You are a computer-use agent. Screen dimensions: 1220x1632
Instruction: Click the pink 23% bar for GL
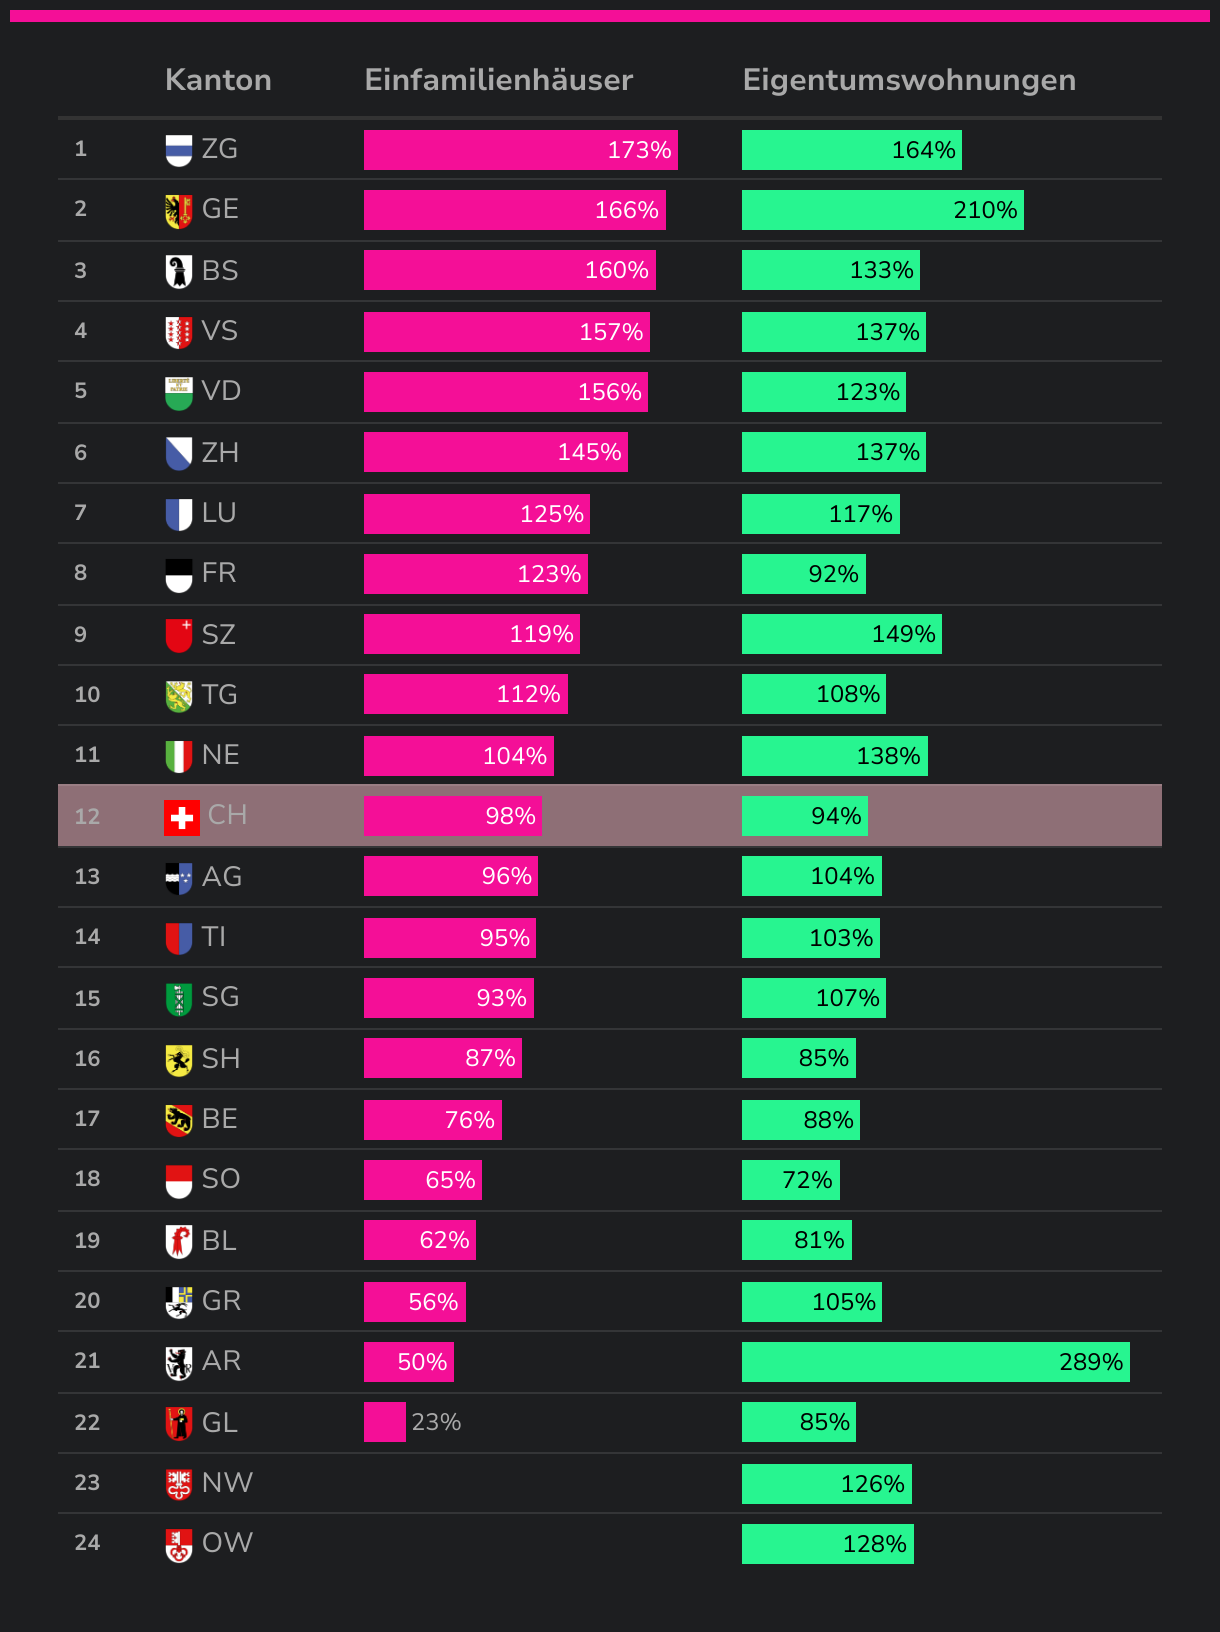(x=384, y=1422)
